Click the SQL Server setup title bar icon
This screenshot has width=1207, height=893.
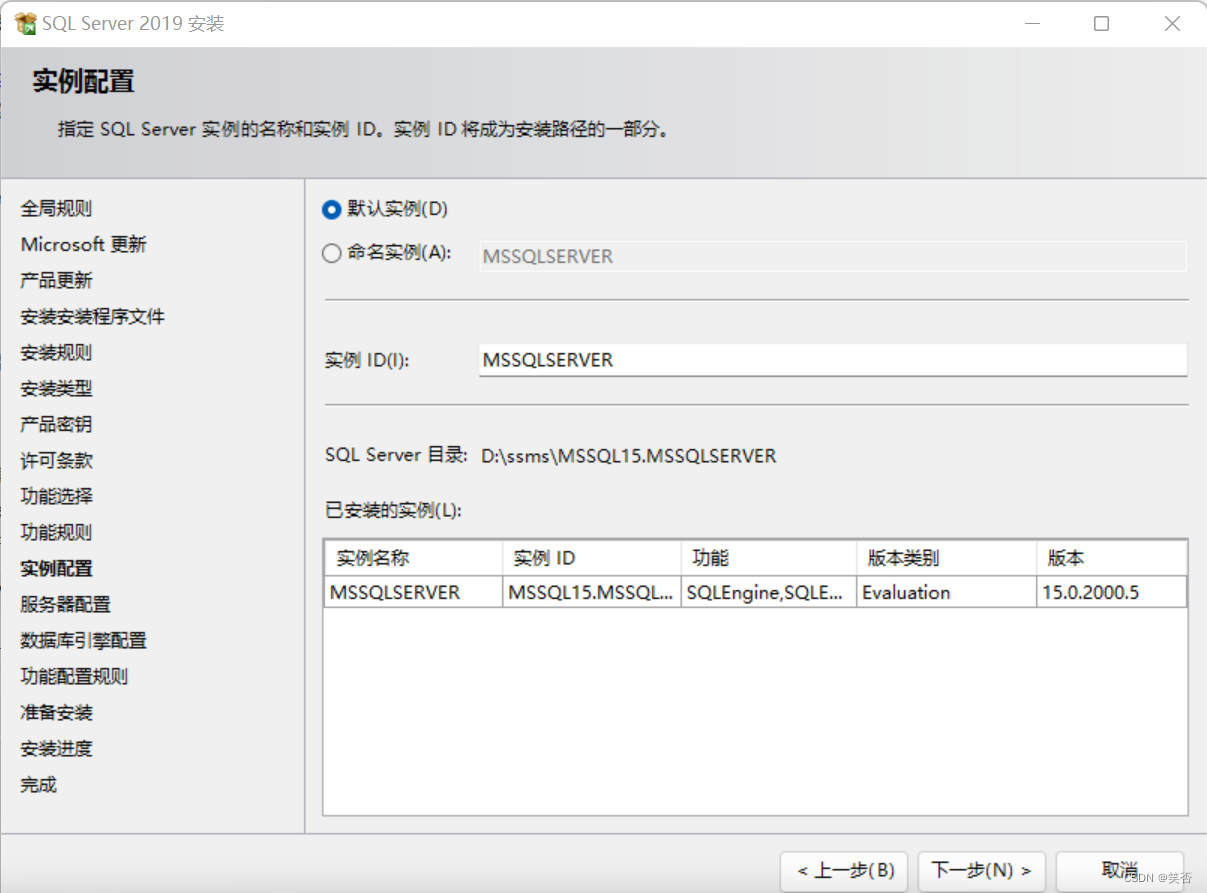[x=26, y=23]
